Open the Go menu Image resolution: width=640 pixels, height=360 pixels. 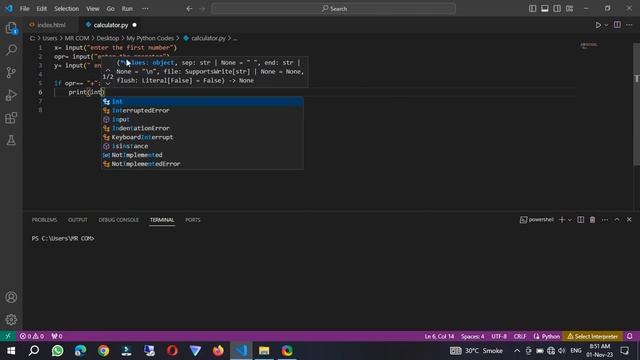coord(110,9)
